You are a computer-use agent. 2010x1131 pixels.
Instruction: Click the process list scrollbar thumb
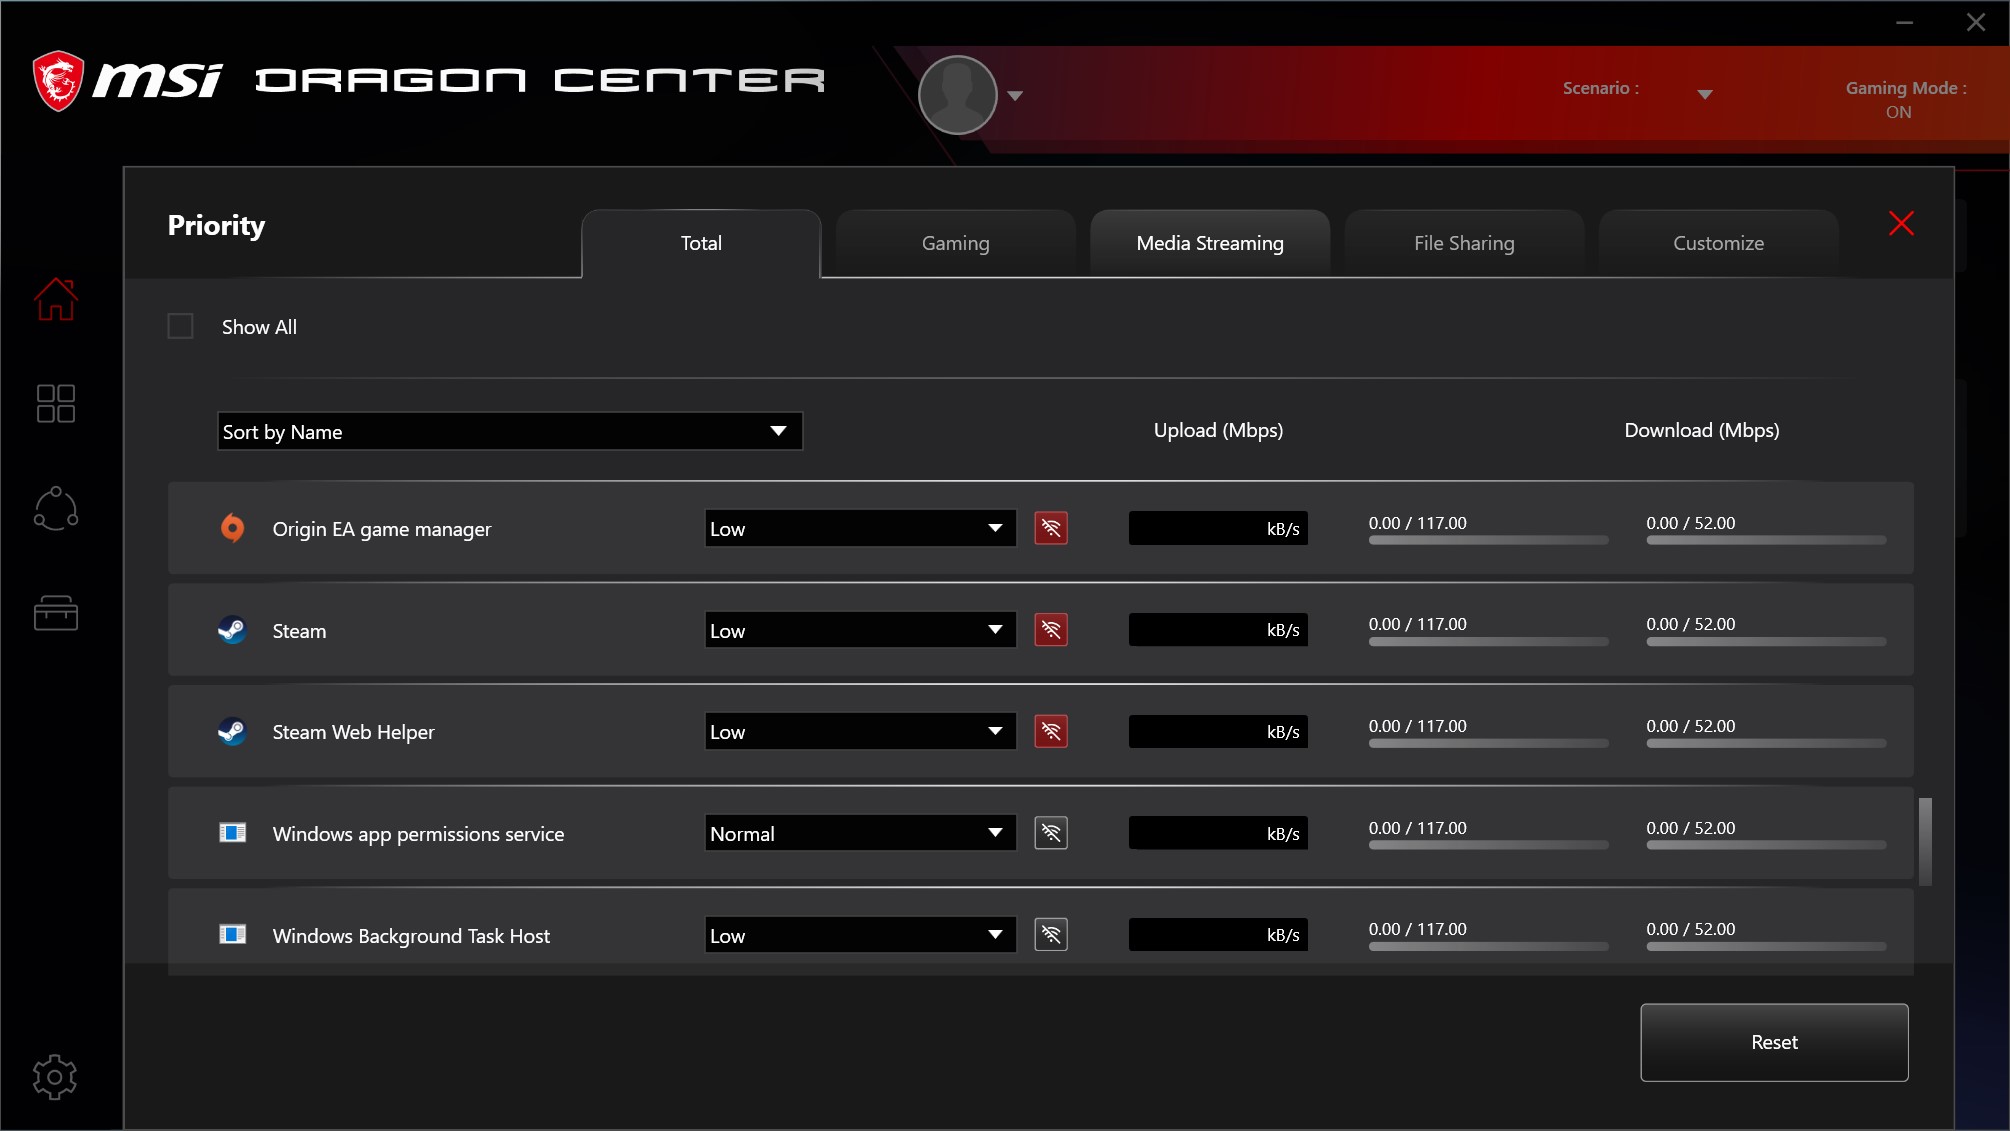pos(1925,841)
